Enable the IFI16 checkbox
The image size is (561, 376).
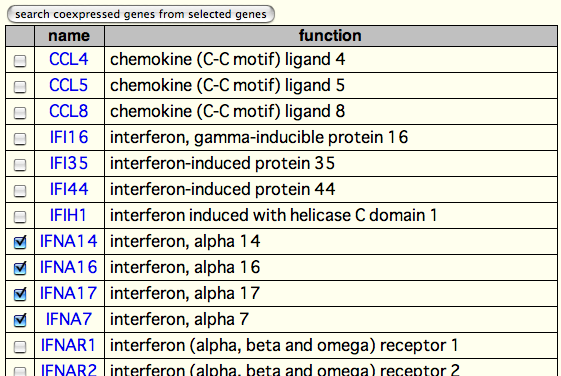pos(20,139)
